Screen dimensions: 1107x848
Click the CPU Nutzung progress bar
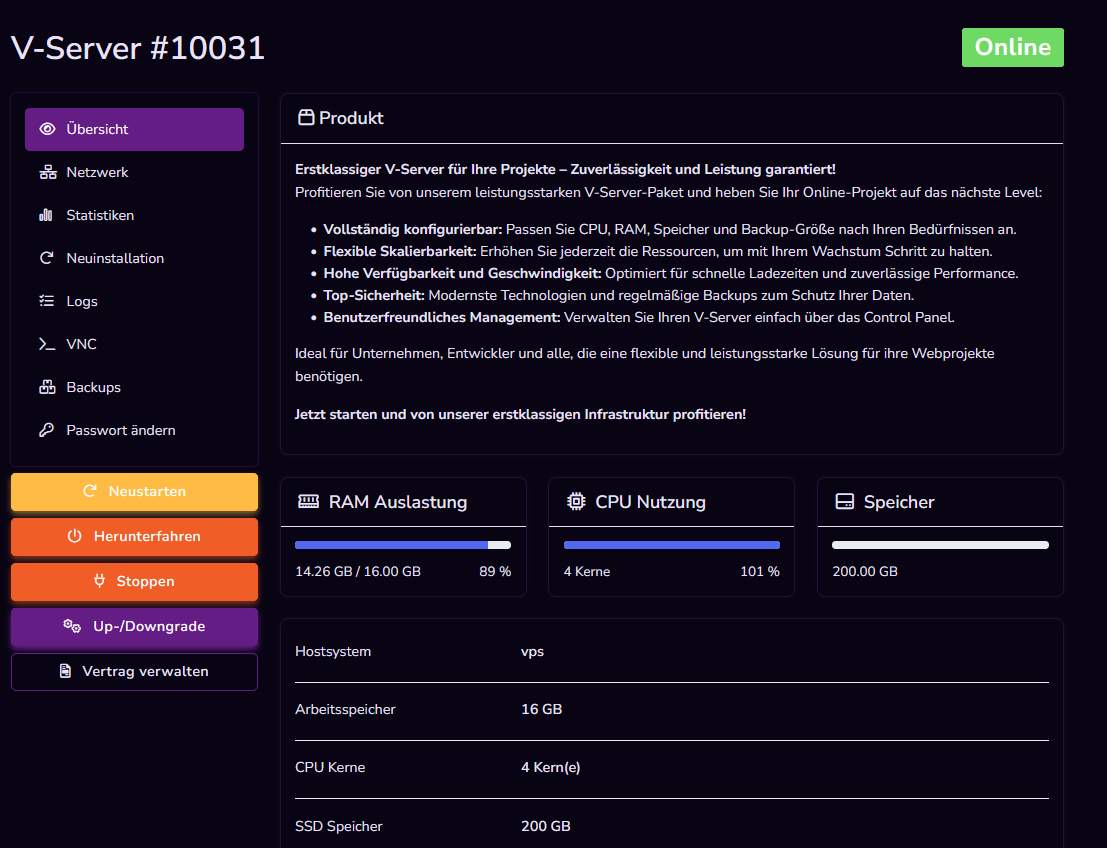(671, 544)
